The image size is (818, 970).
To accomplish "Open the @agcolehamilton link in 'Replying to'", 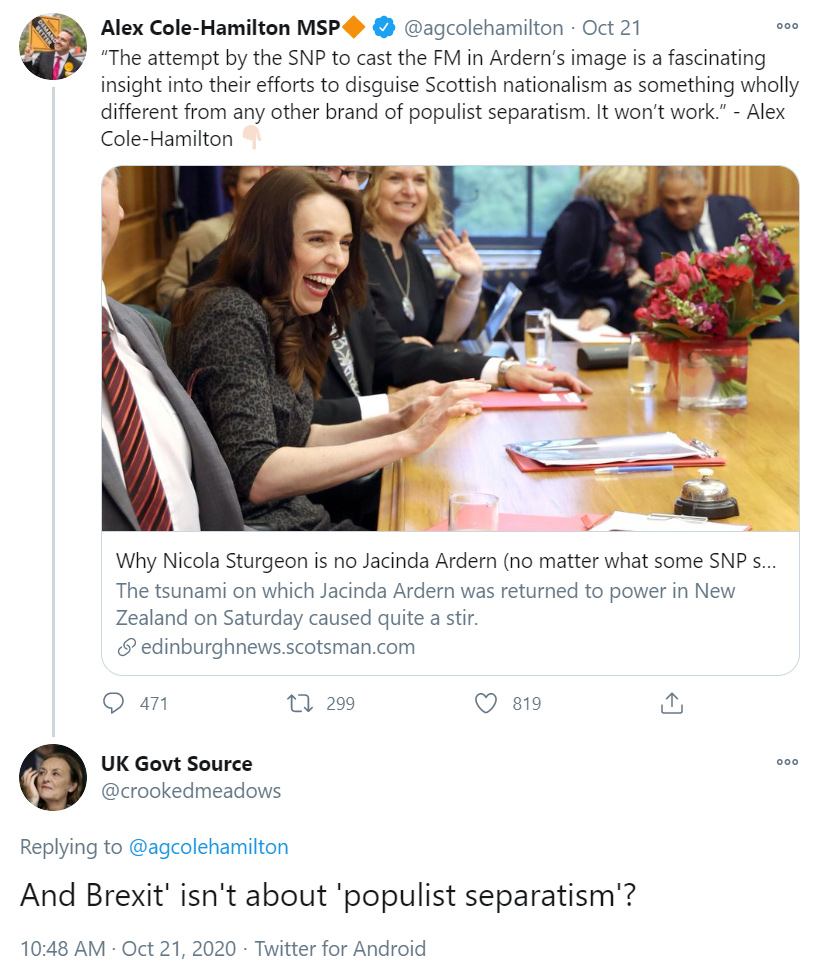I will 208,847.
